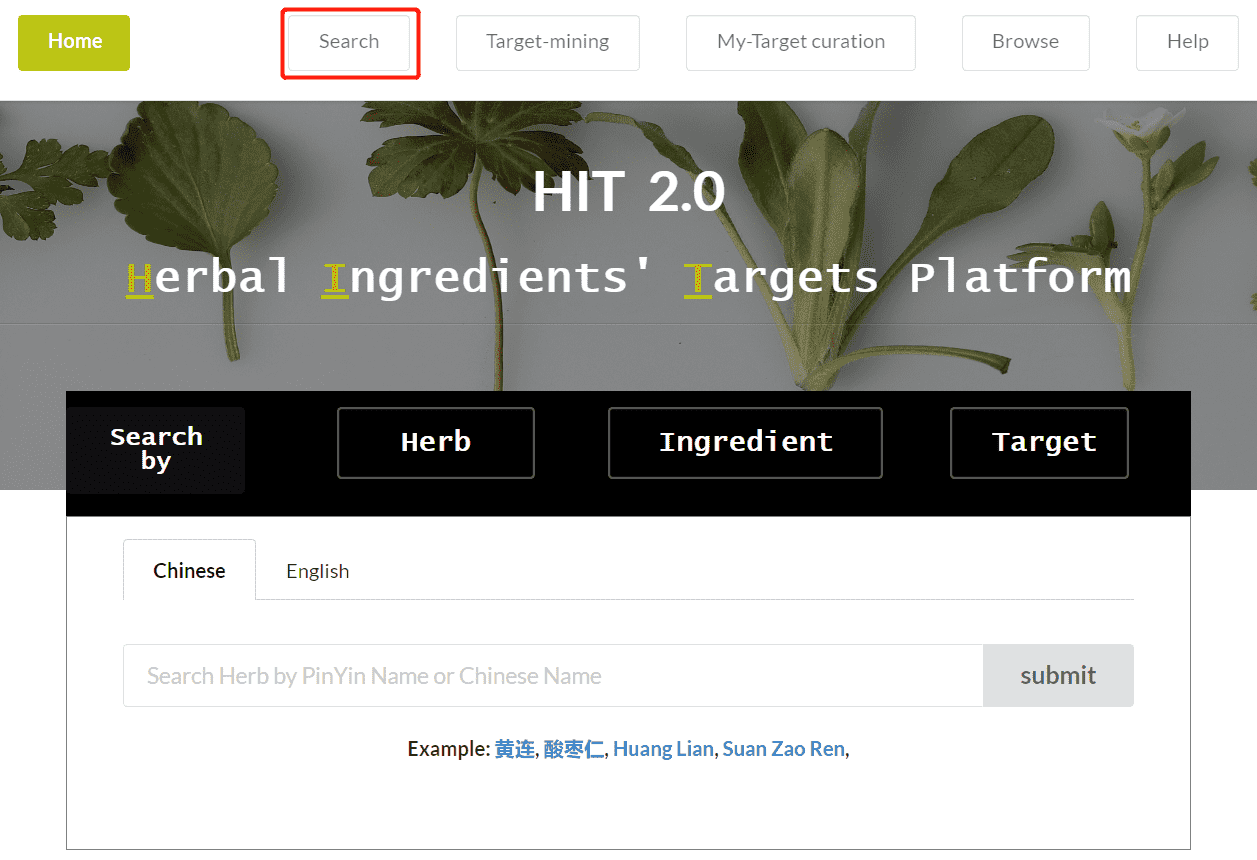Go to the Home page button
This screenshot has height=860, width=1257.
coord(74,43)
